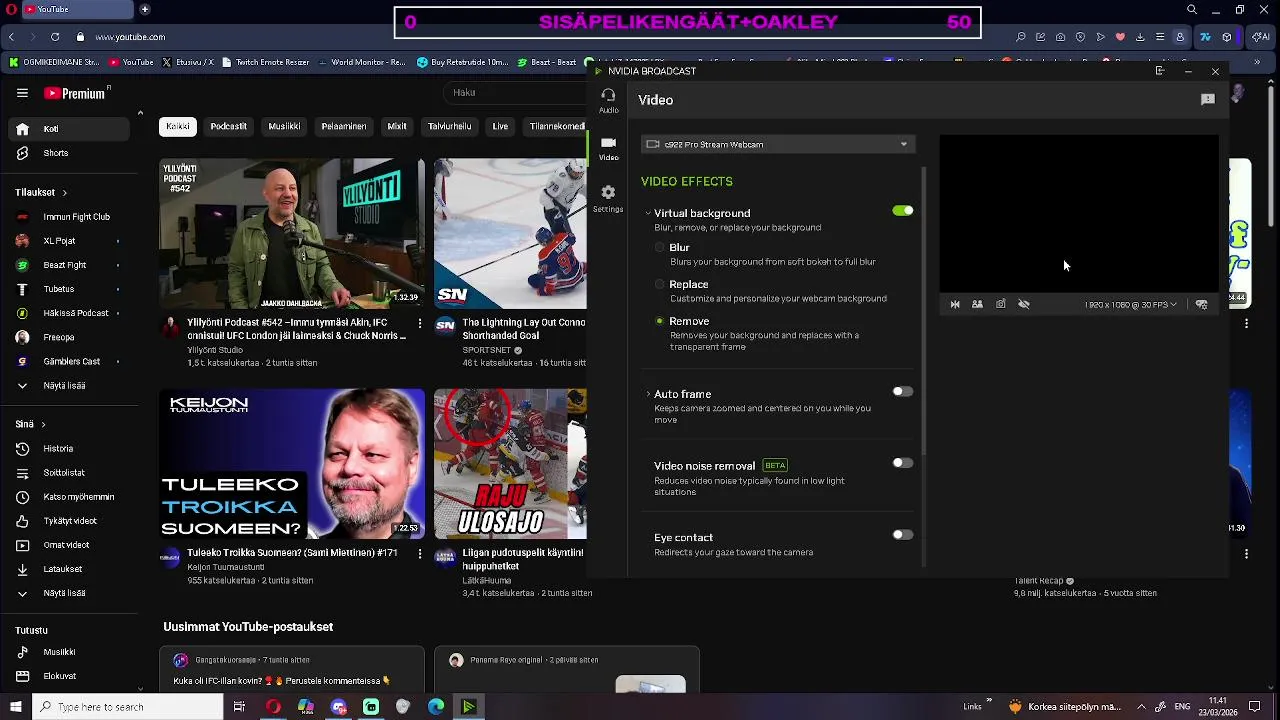Click the Opera search zoom icon
This screenshot has height=720, width=1280.
point(1020,37)
